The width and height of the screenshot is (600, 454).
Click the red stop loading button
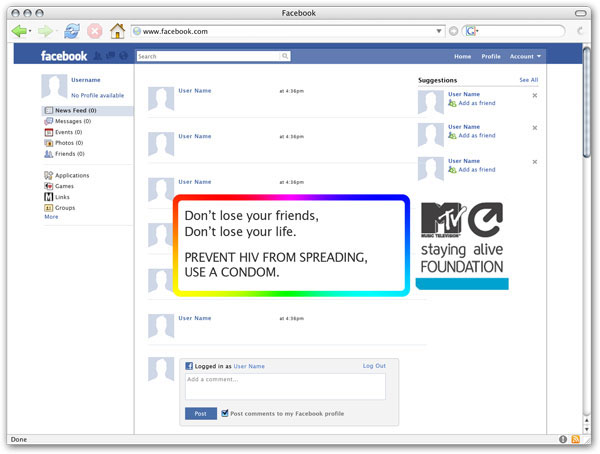pos(95,31)
